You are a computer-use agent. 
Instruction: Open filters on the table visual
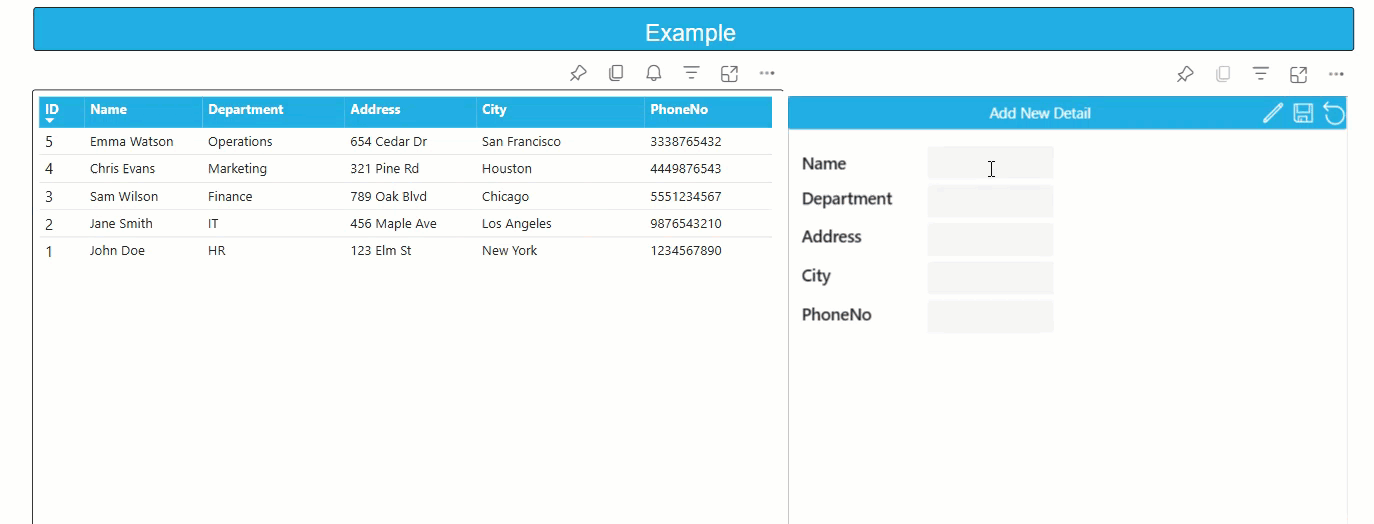(x=691, y=73)
